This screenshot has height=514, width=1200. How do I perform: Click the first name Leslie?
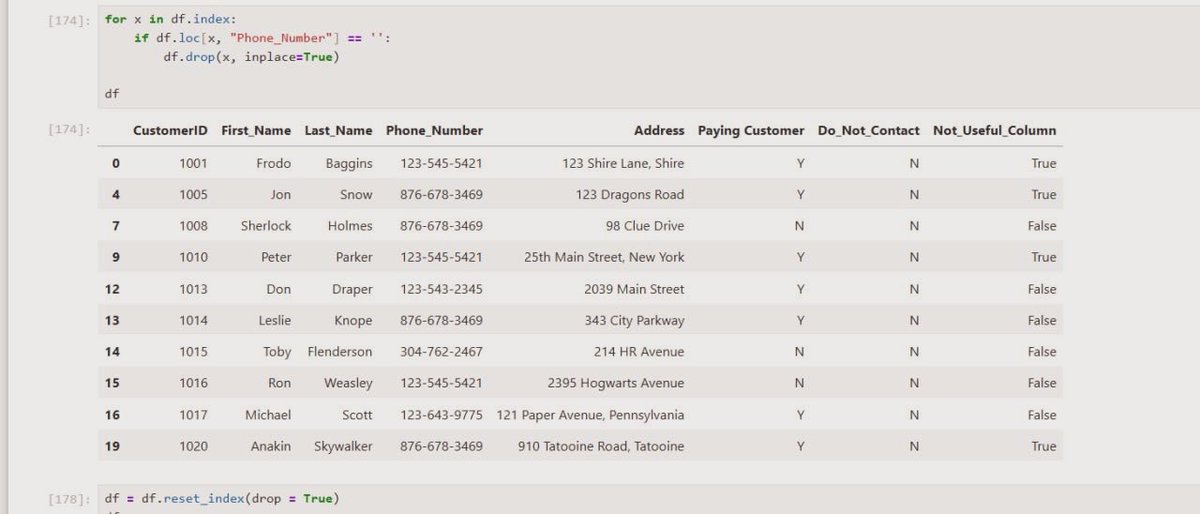pyautogui.click(x=275, y=321)
